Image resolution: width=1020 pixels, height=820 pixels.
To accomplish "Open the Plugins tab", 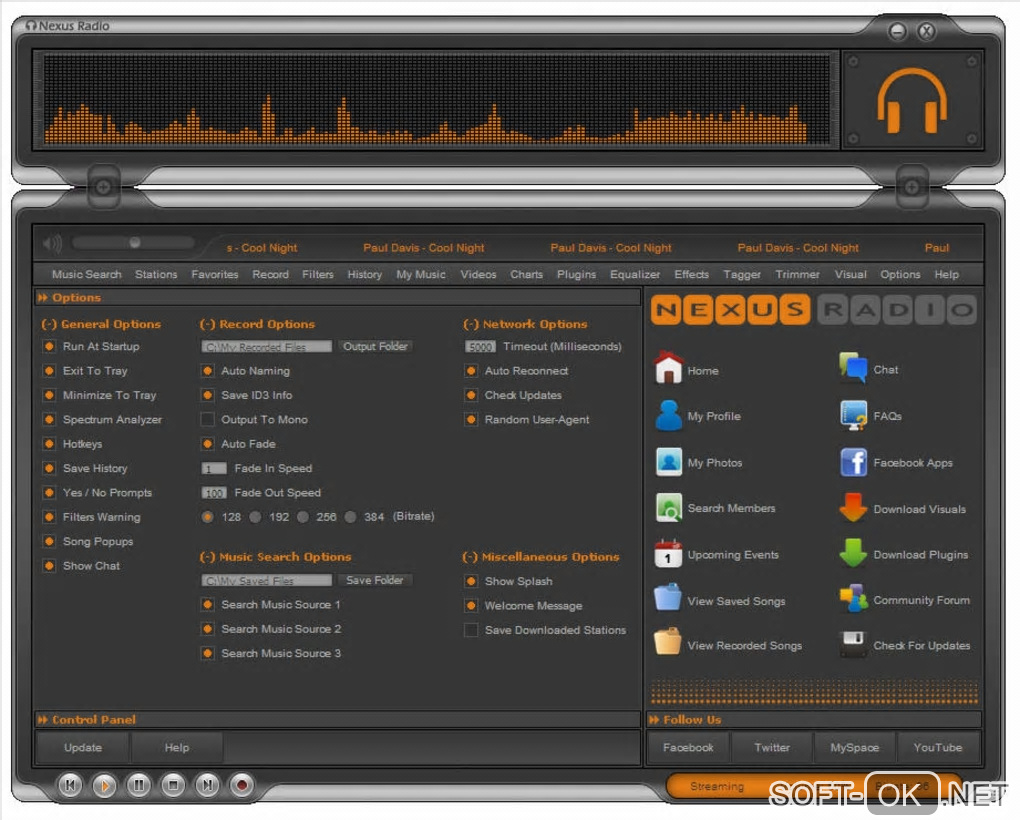I will 576,274.
